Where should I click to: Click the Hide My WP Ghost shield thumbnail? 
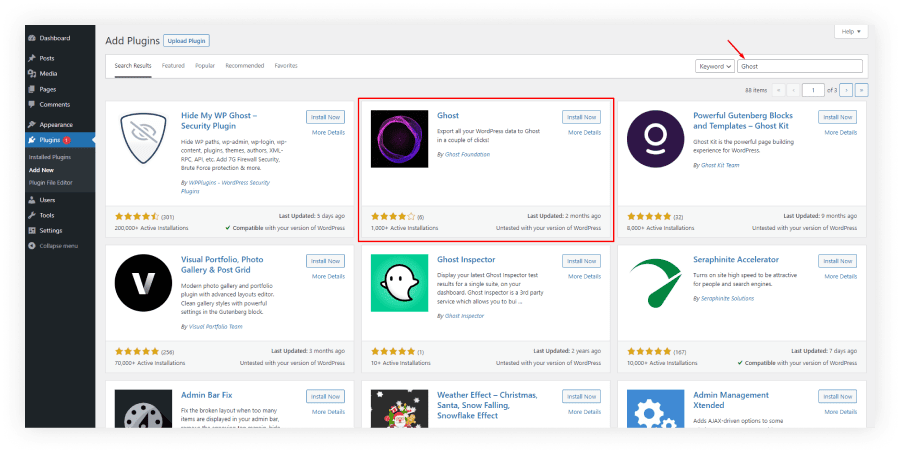(x=143, y=139)
